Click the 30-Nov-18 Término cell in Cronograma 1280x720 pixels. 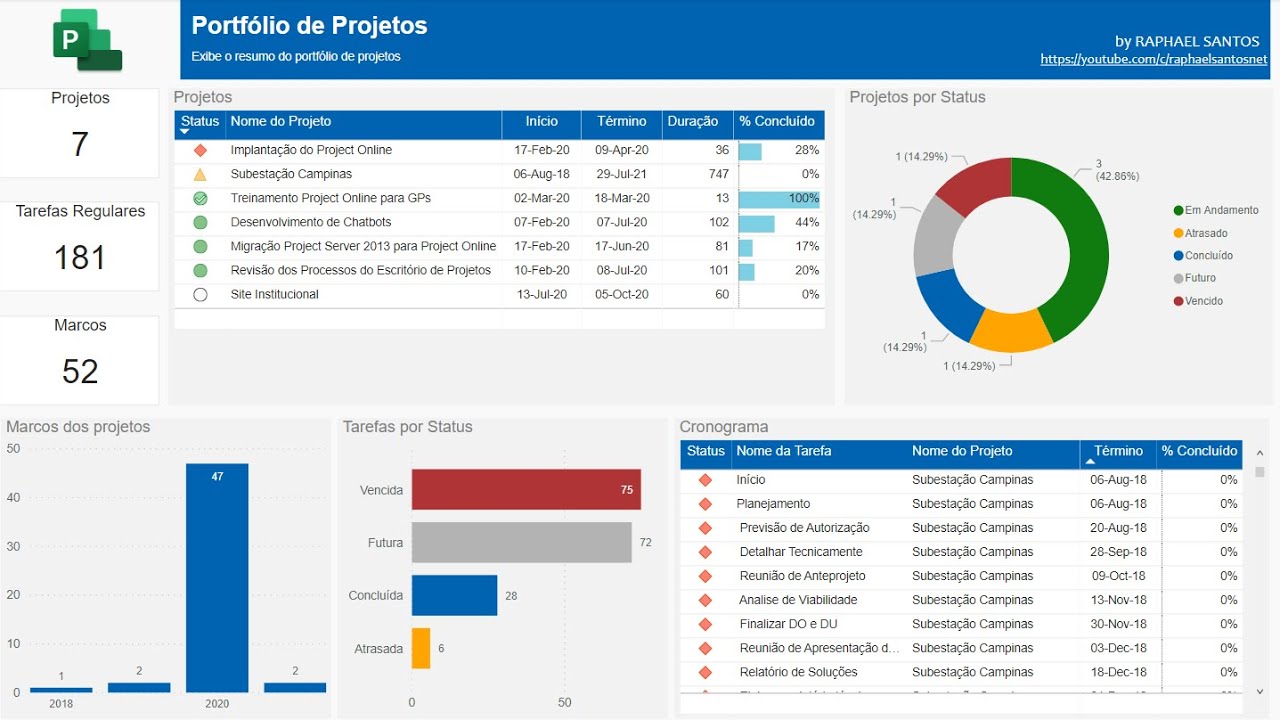tap(1118, 624)
